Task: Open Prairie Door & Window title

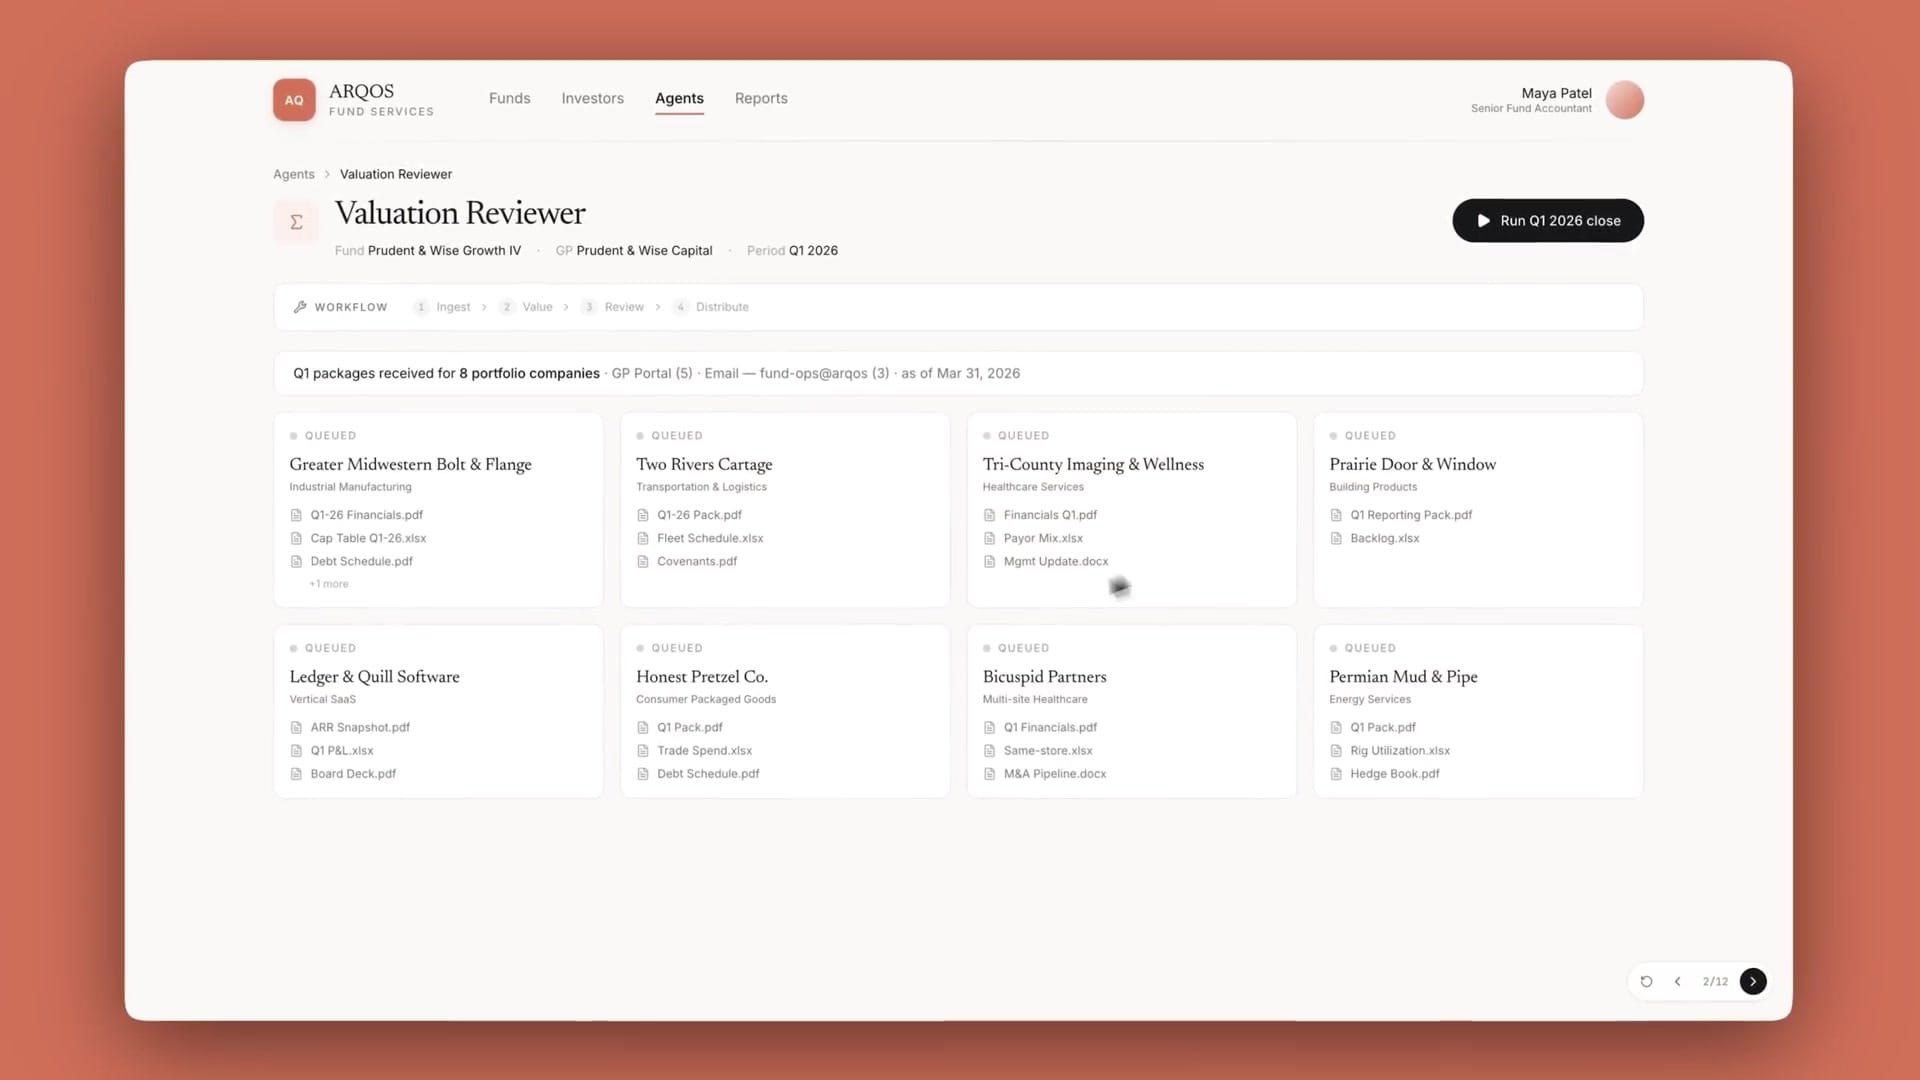Action: point(1412,464)
